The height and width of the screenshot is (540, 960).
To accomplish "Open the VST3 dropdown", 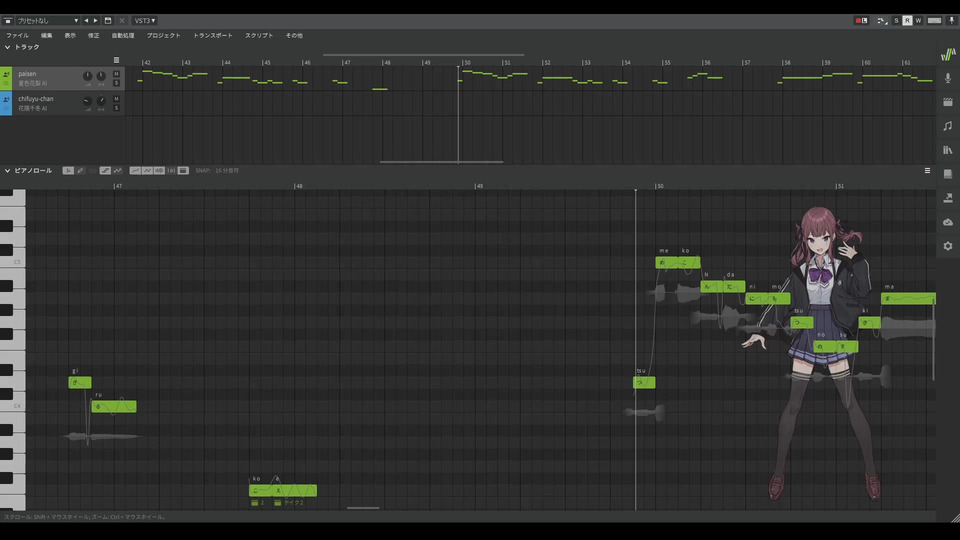I will pyautogui.click(x=144, y=20).
